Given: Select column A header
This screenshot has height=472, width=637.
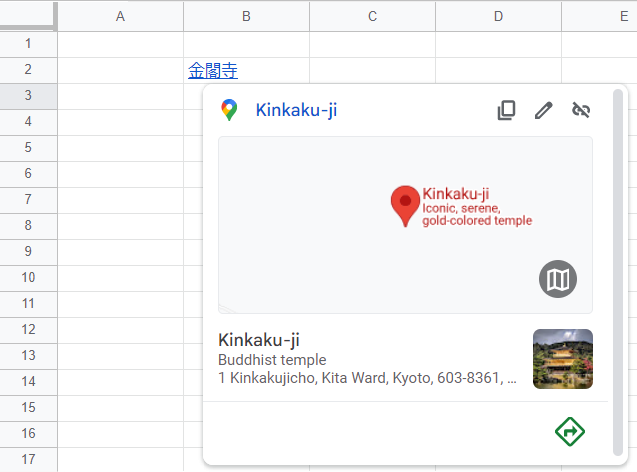Looking at the screenshot, I should pyautogui.click(x=120, y=16).
